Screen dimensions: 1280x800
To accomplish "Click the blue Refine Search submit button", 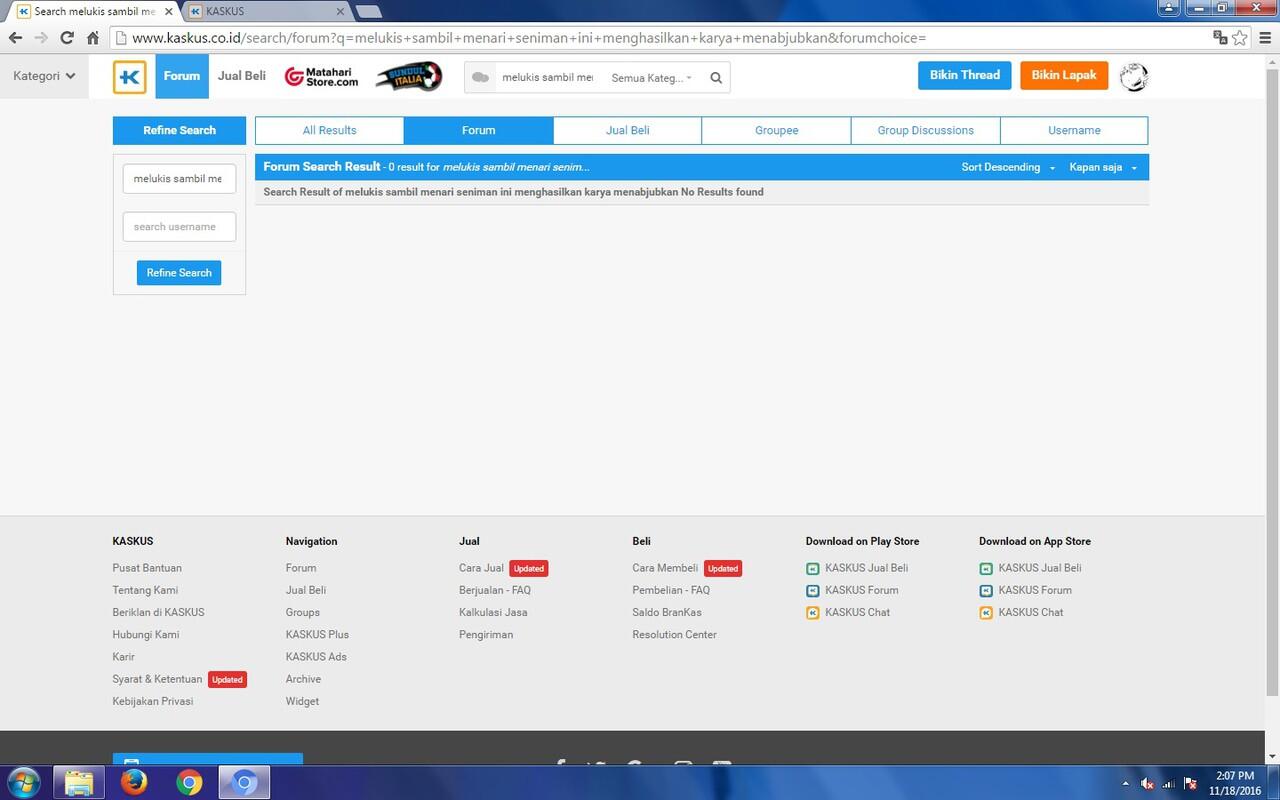I will coord(179,273).
